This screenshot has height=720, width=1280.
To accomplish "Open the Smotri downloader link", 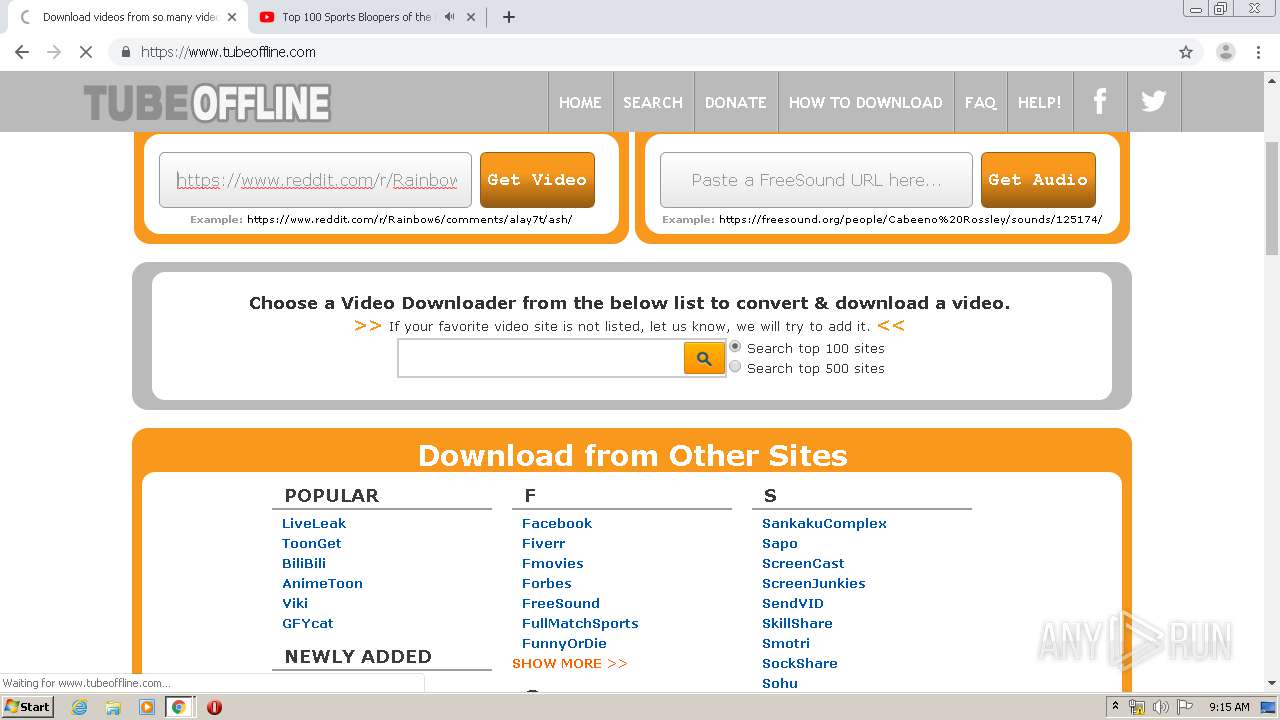I will pyautogui.click(x=786, y=643).
